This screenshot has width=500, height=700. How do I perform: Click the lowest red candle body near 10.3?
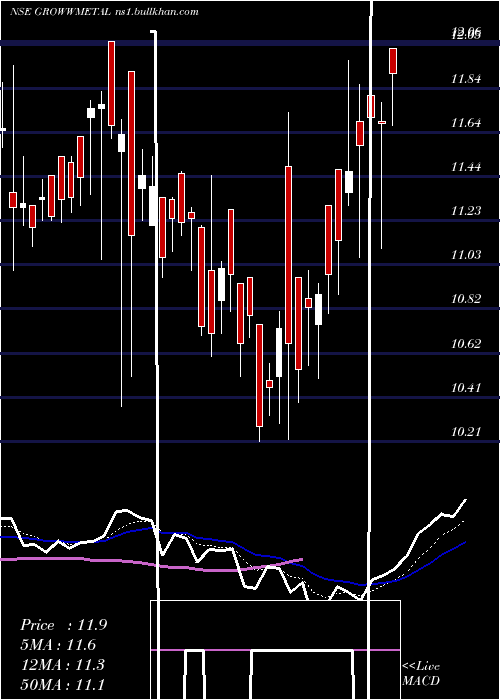(259, 375)
